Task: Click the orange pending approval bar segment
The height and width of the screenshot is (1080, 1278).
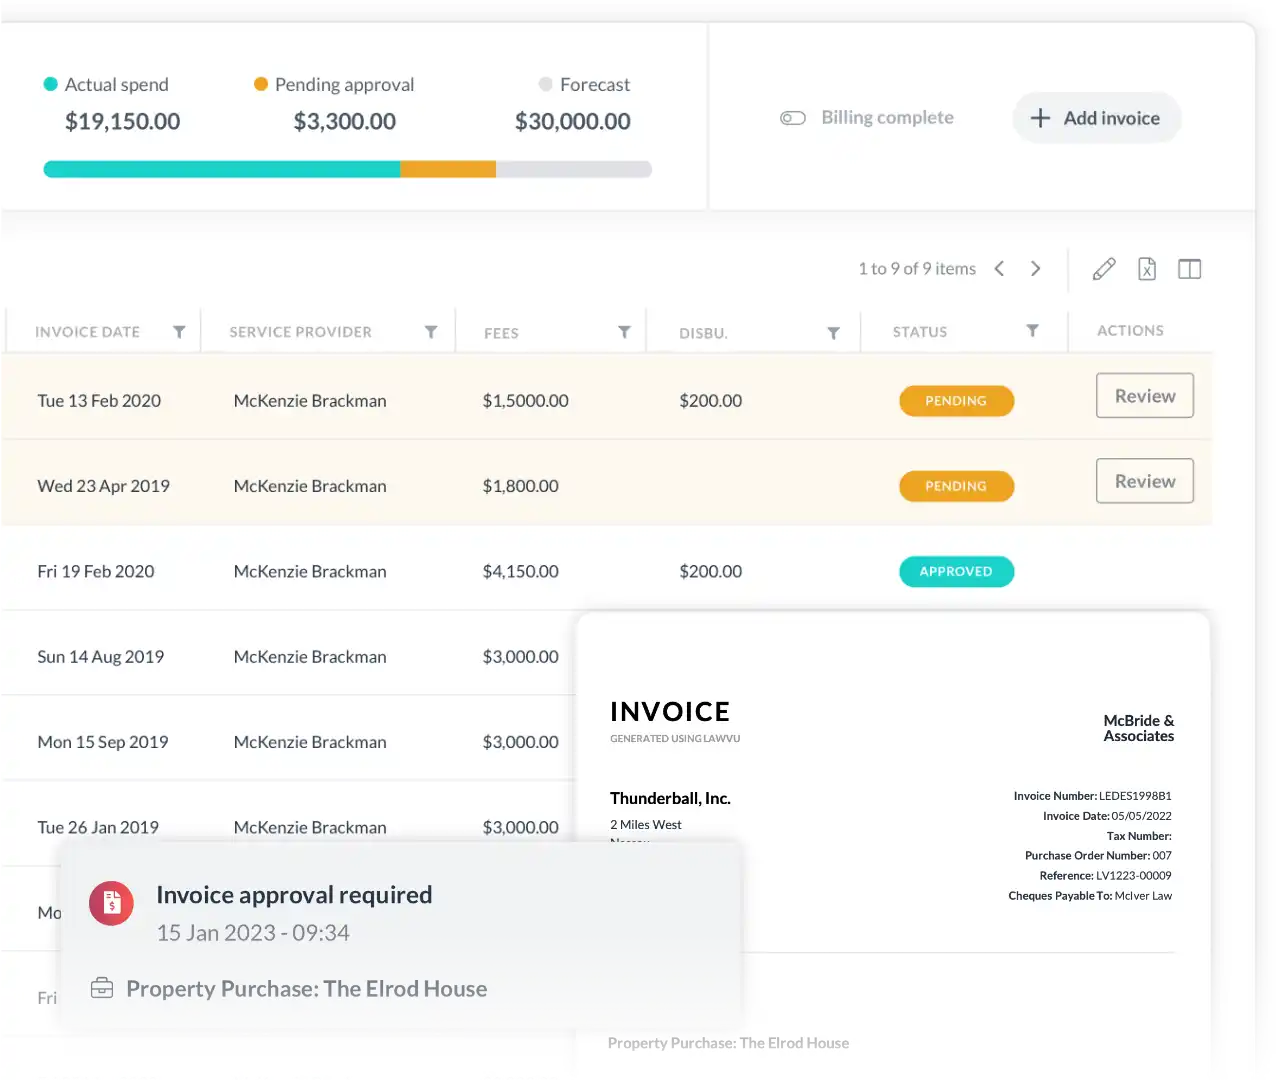Action: [448, 170]
